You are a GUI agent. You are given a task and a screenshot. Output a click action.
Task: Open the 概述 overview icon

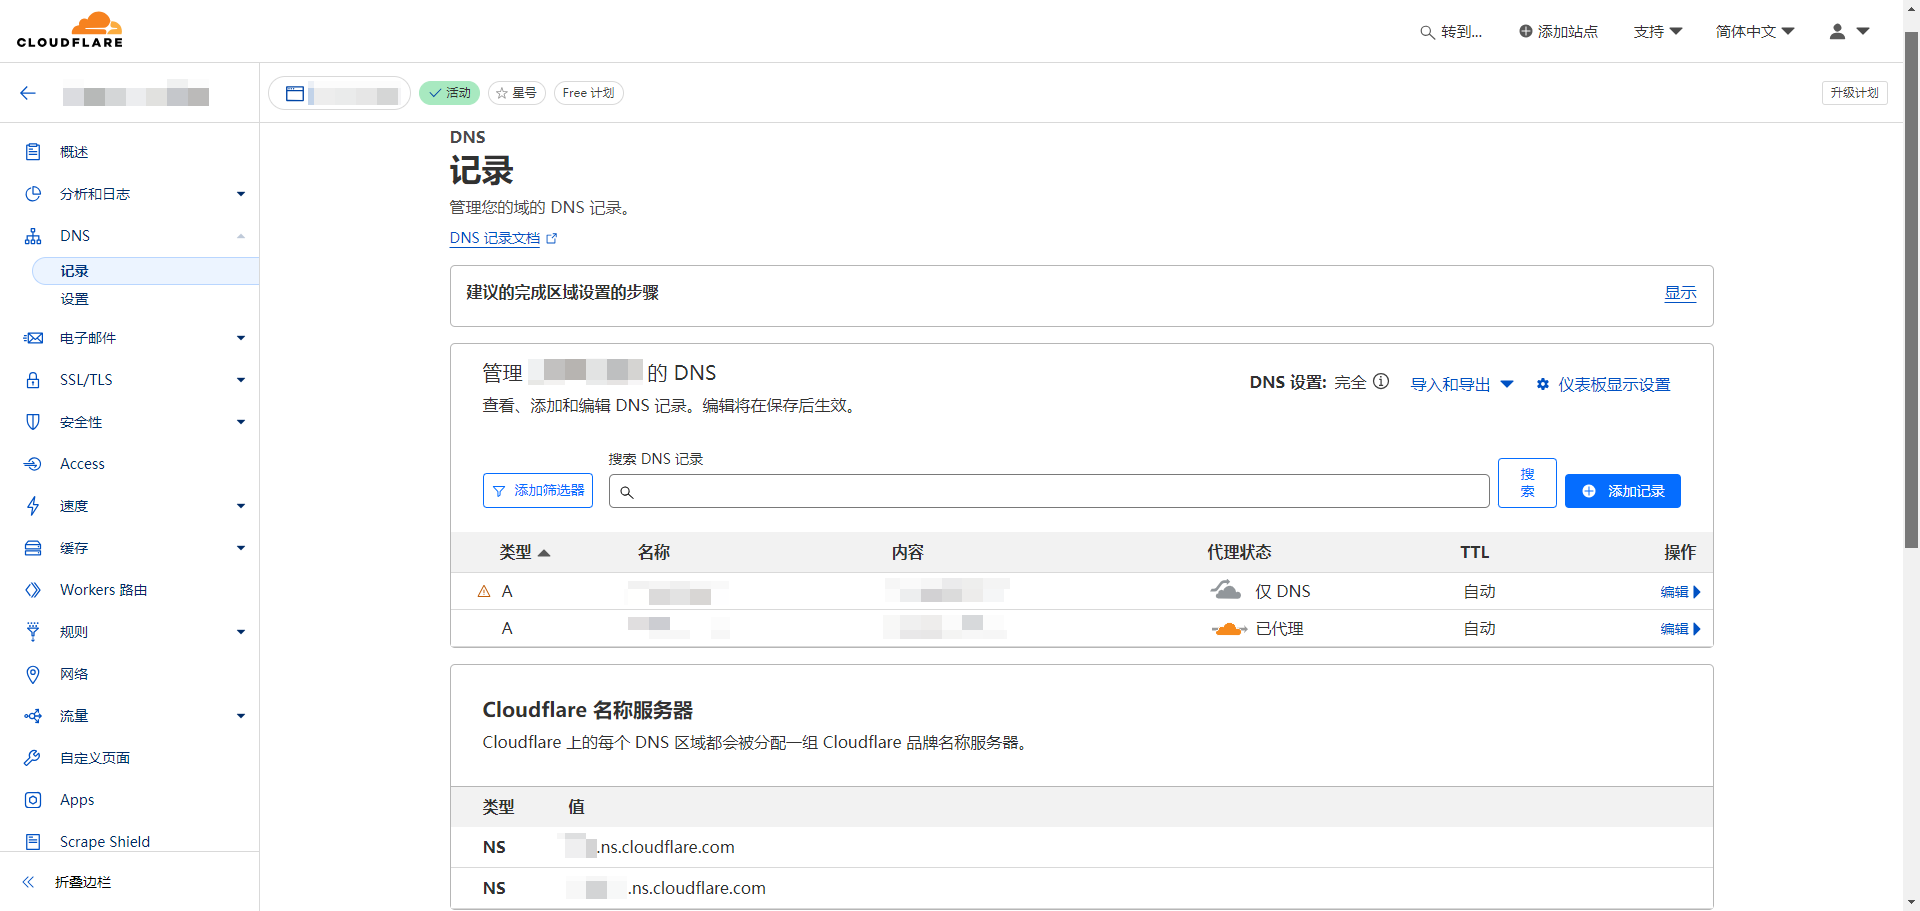pyautogui.click(x=33, y=152)
